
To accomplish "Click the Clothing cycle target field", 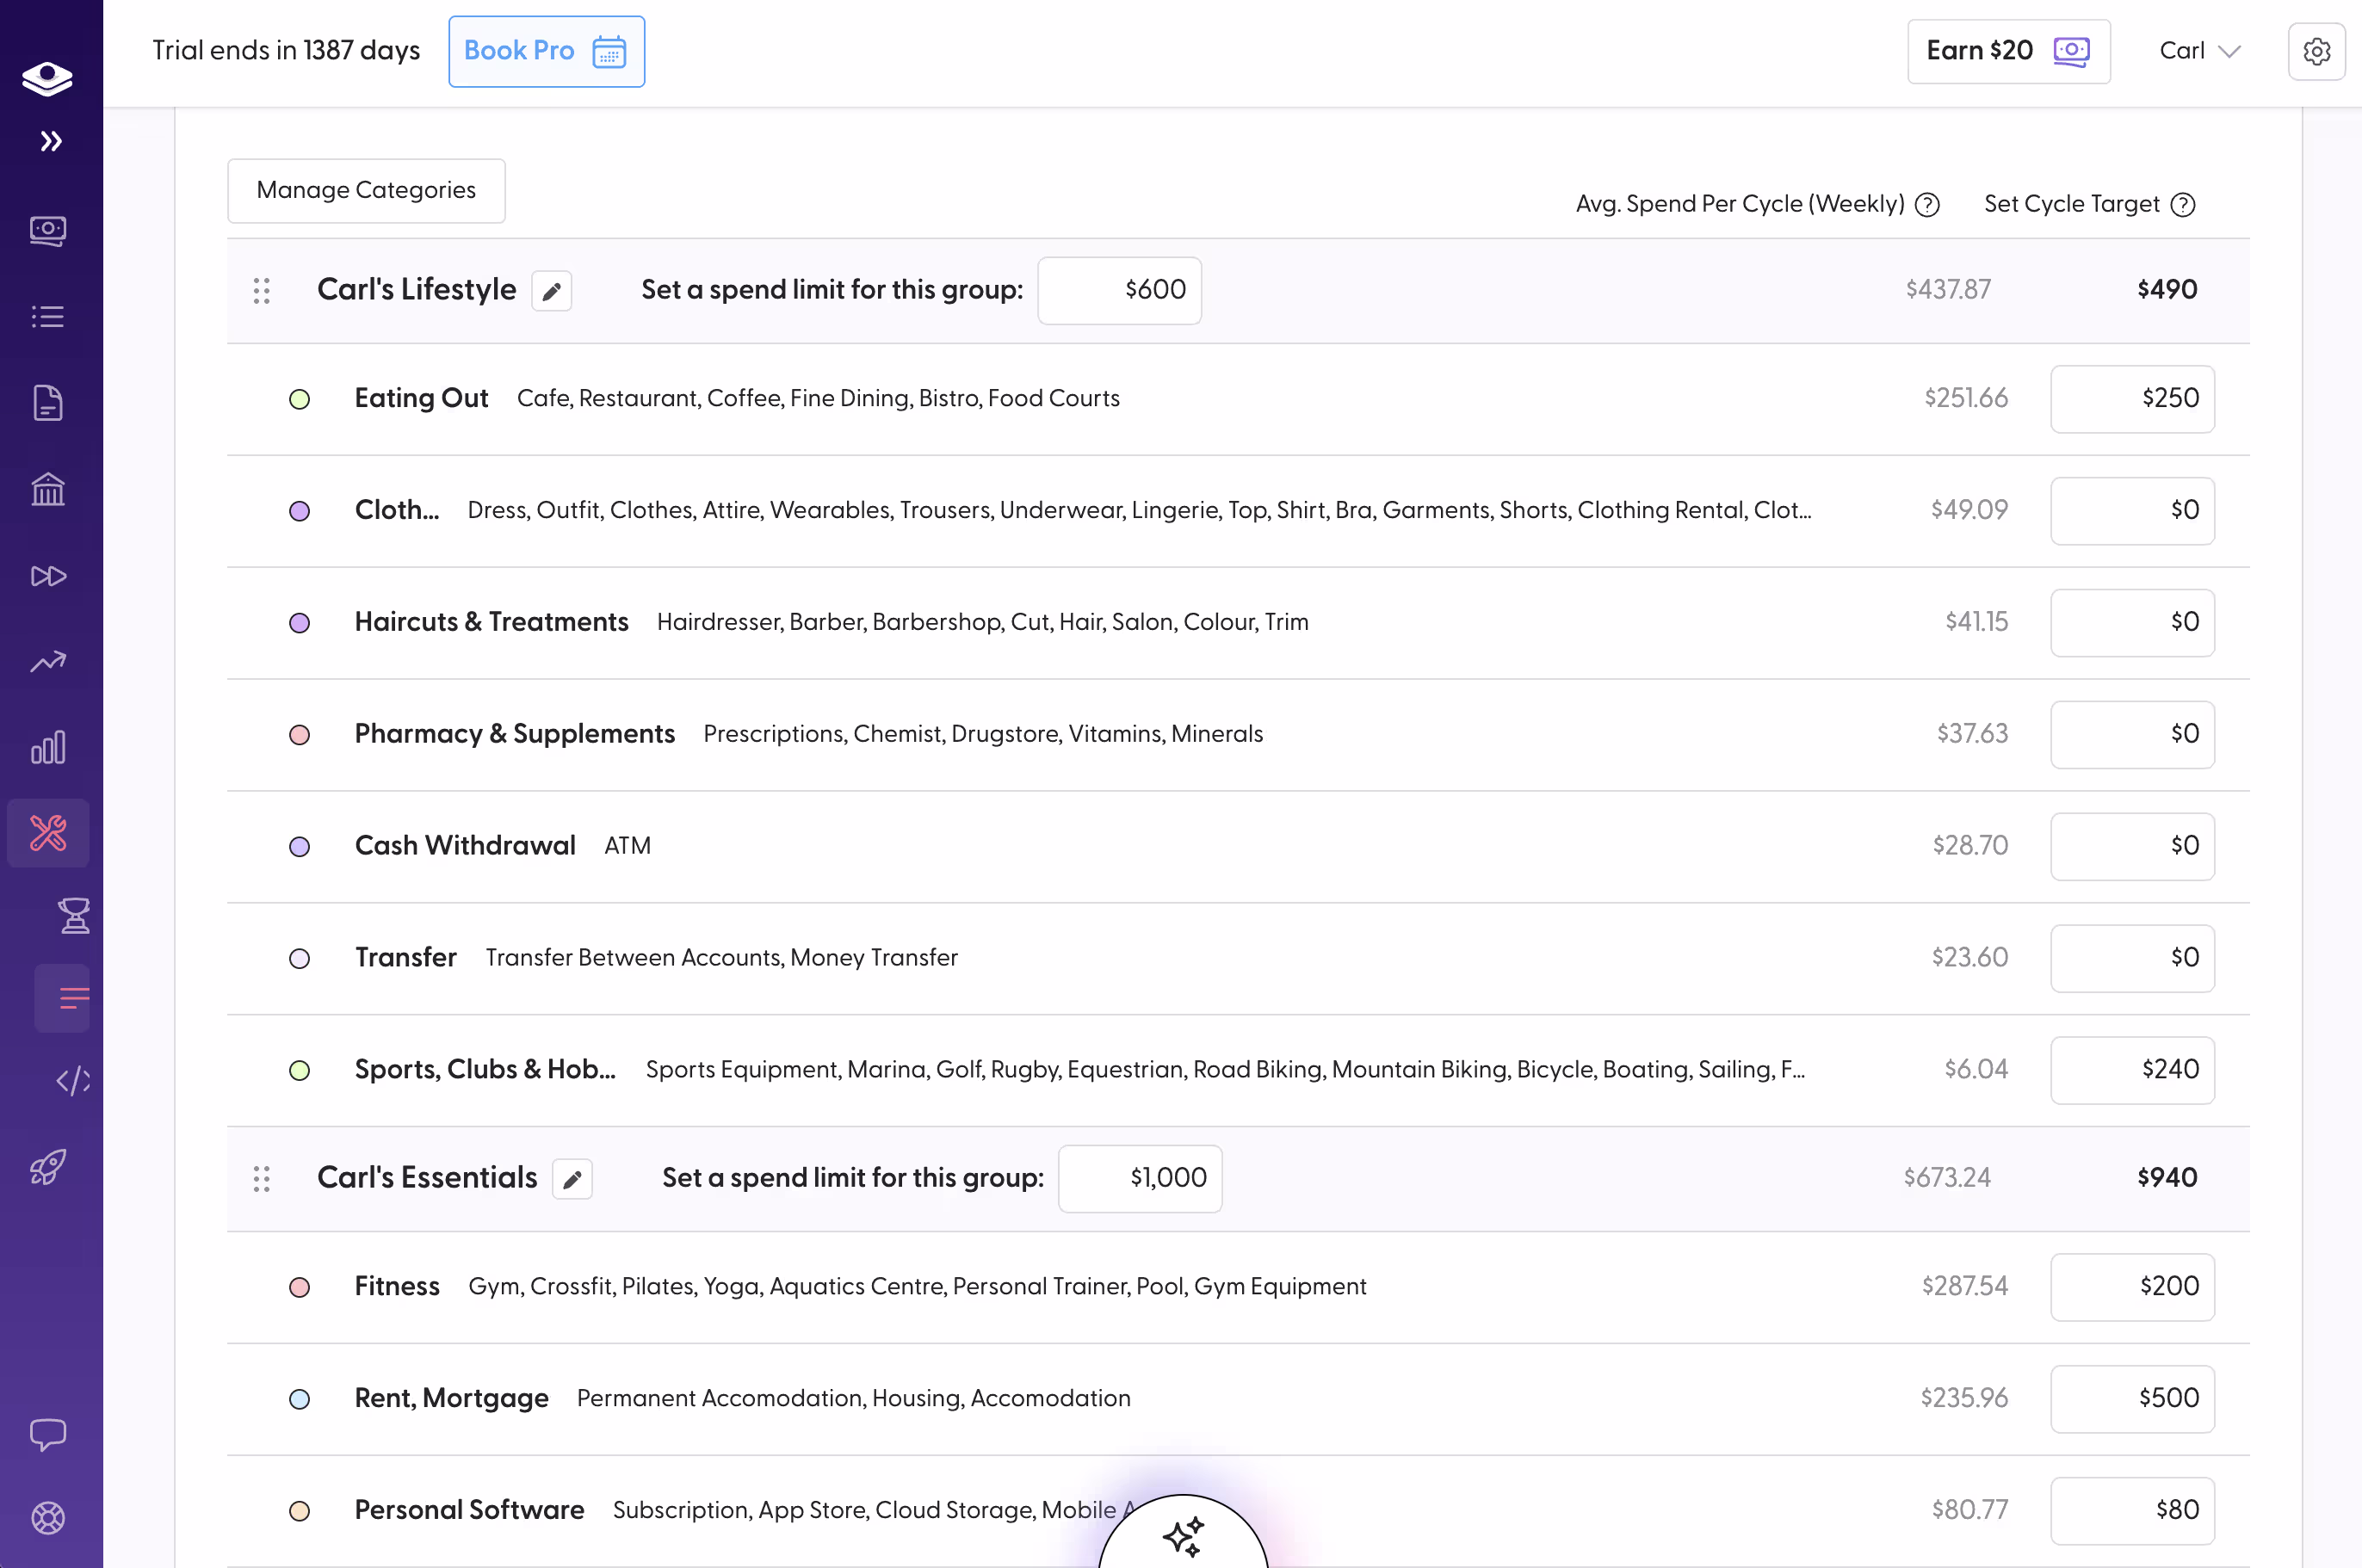I will [x=2132, y=511].
